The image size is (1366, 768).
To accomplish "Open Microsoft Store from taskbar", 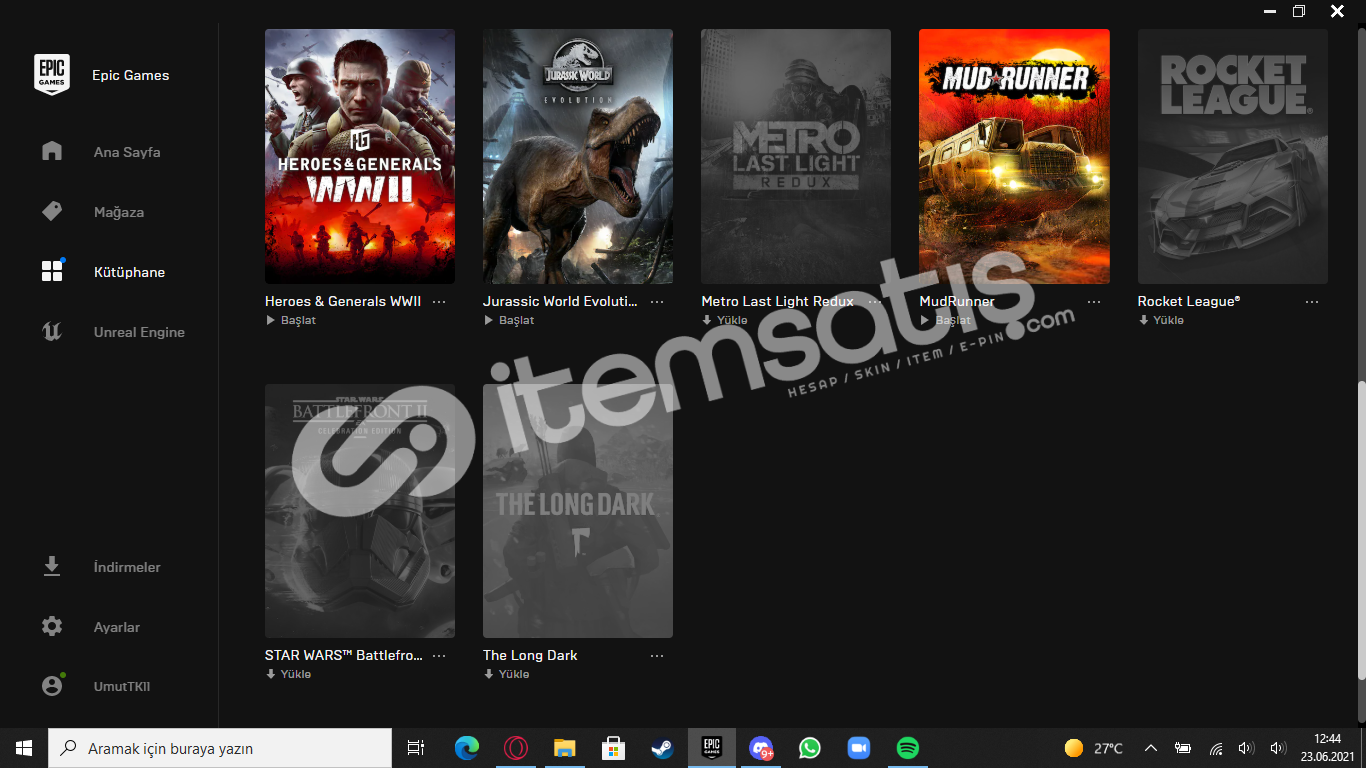I will (x=614, y=748).
